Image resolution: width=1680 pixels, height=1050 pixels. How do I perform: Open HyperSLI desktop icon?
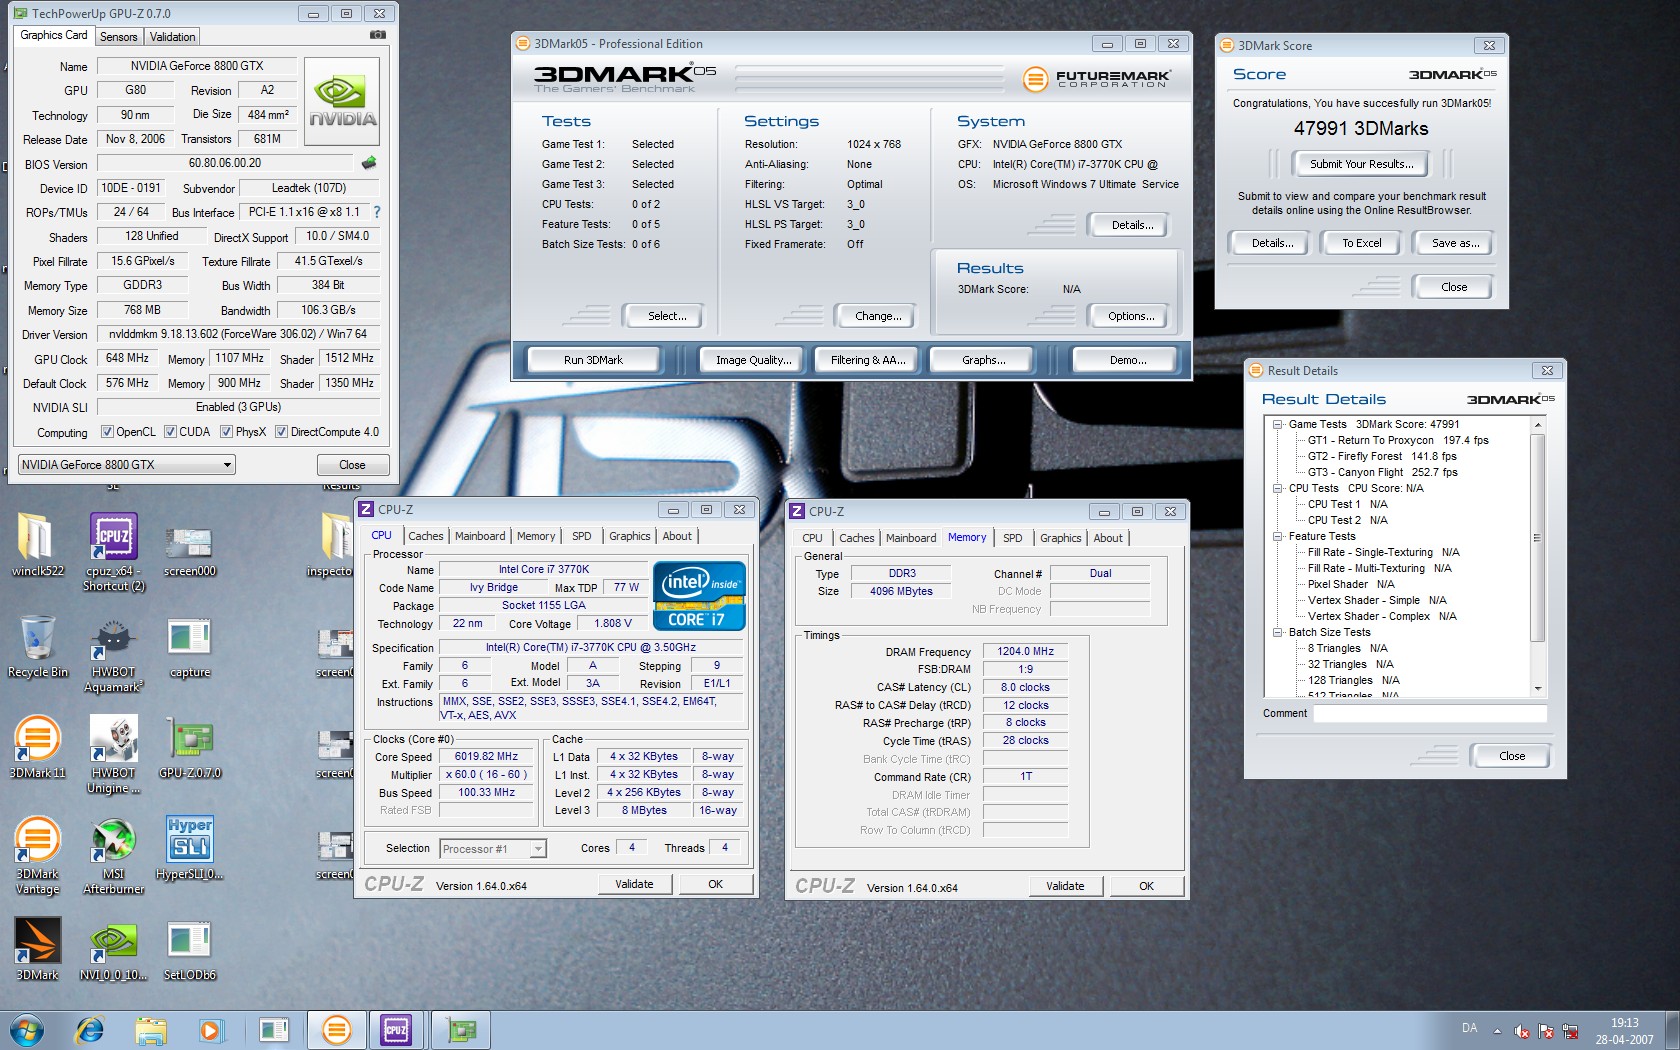point(190,847)
